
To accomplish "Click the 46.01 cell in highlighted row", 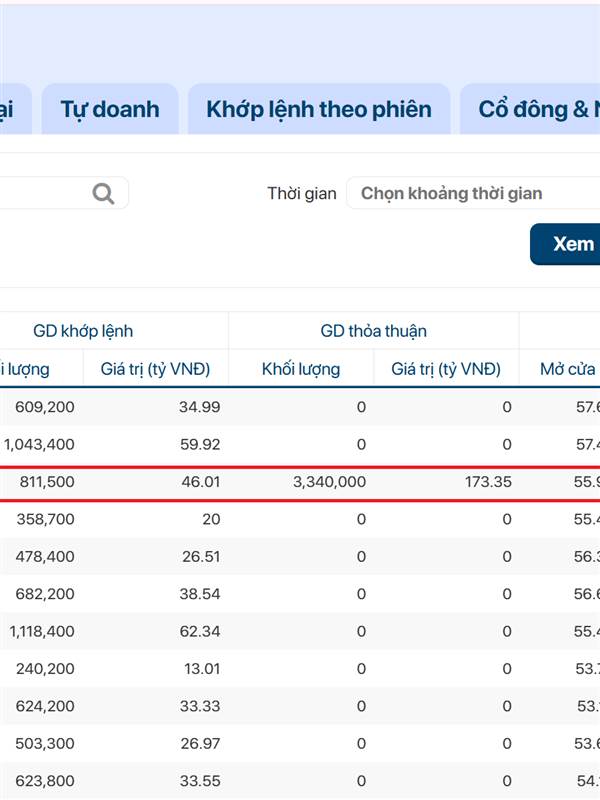I will click(x=200, y=482).
